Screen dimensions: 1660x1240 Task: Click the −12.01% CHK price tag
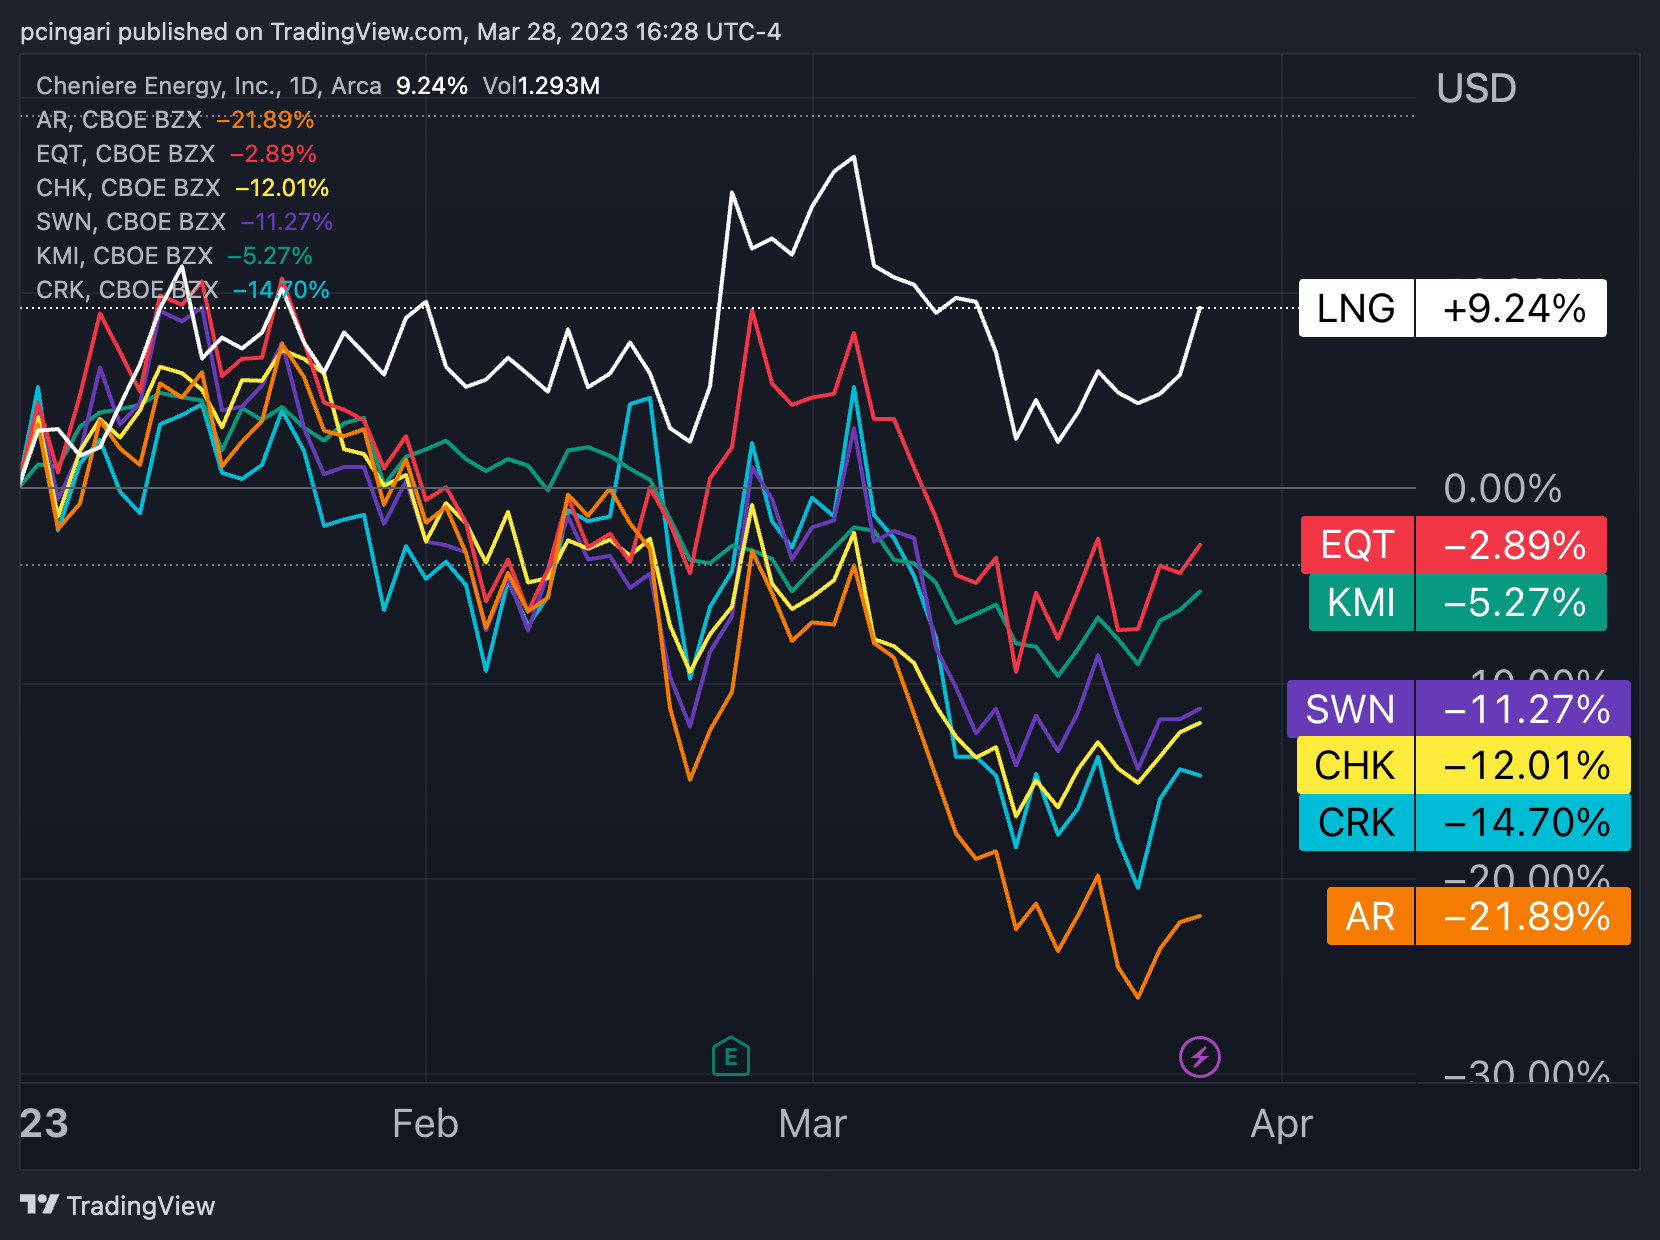pos(1524,765)
